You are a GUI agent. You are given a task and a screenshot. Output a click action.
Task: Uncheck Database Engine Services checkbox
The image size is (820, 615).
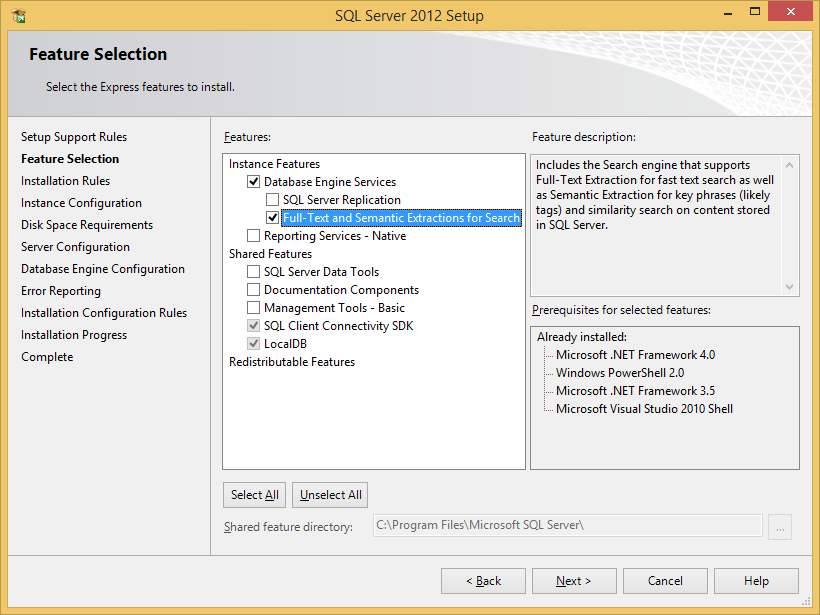pos(254,181)
